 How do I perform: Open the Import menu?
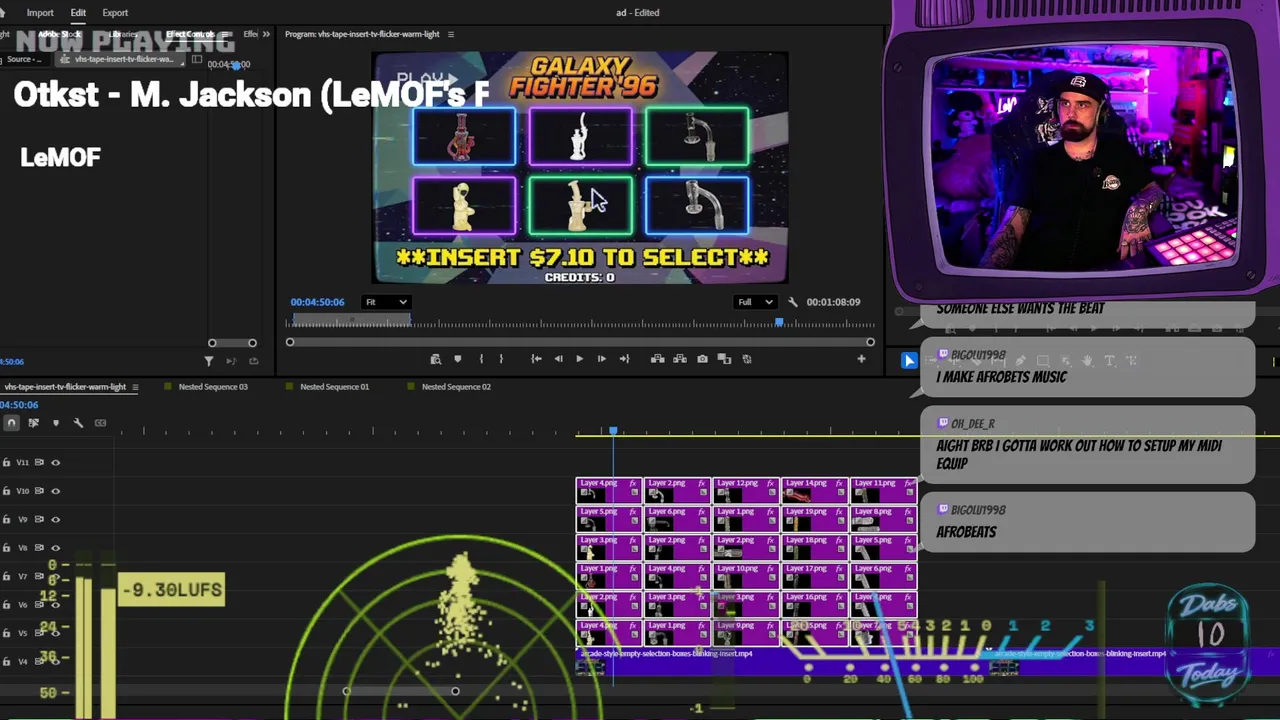[x=40, y=13]
